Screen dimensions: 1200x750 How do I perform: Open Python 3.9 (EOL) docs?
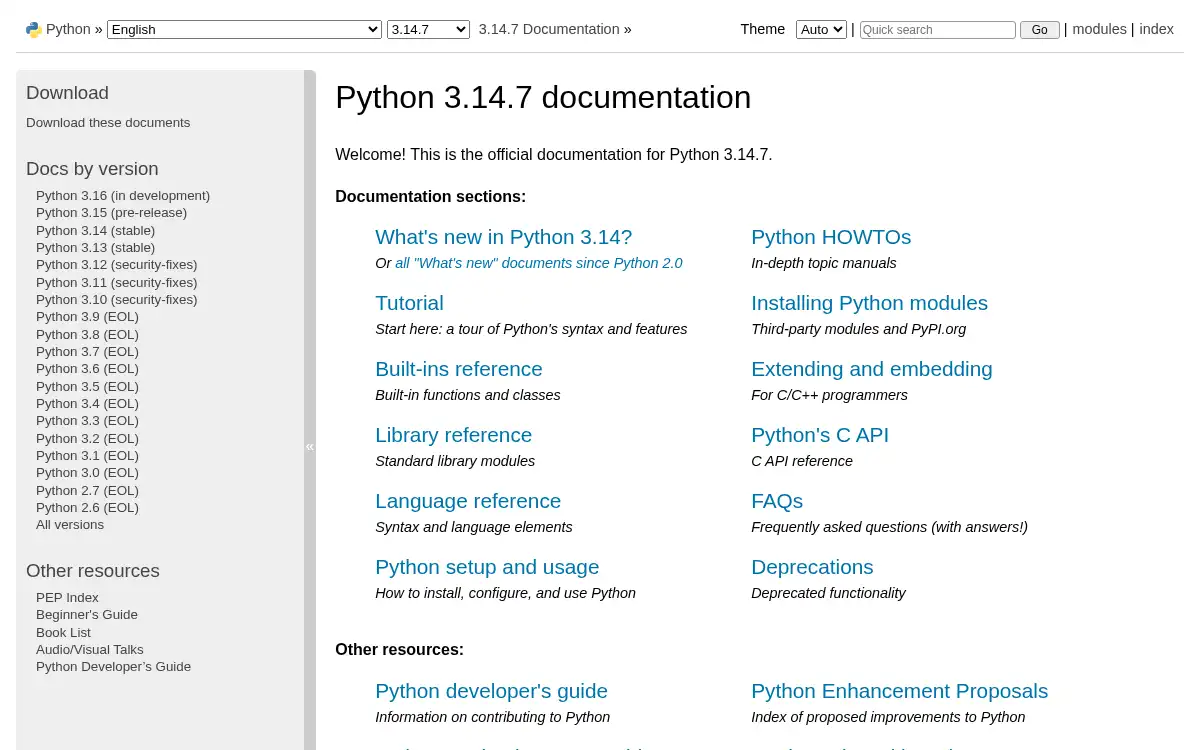click(87, 317)
